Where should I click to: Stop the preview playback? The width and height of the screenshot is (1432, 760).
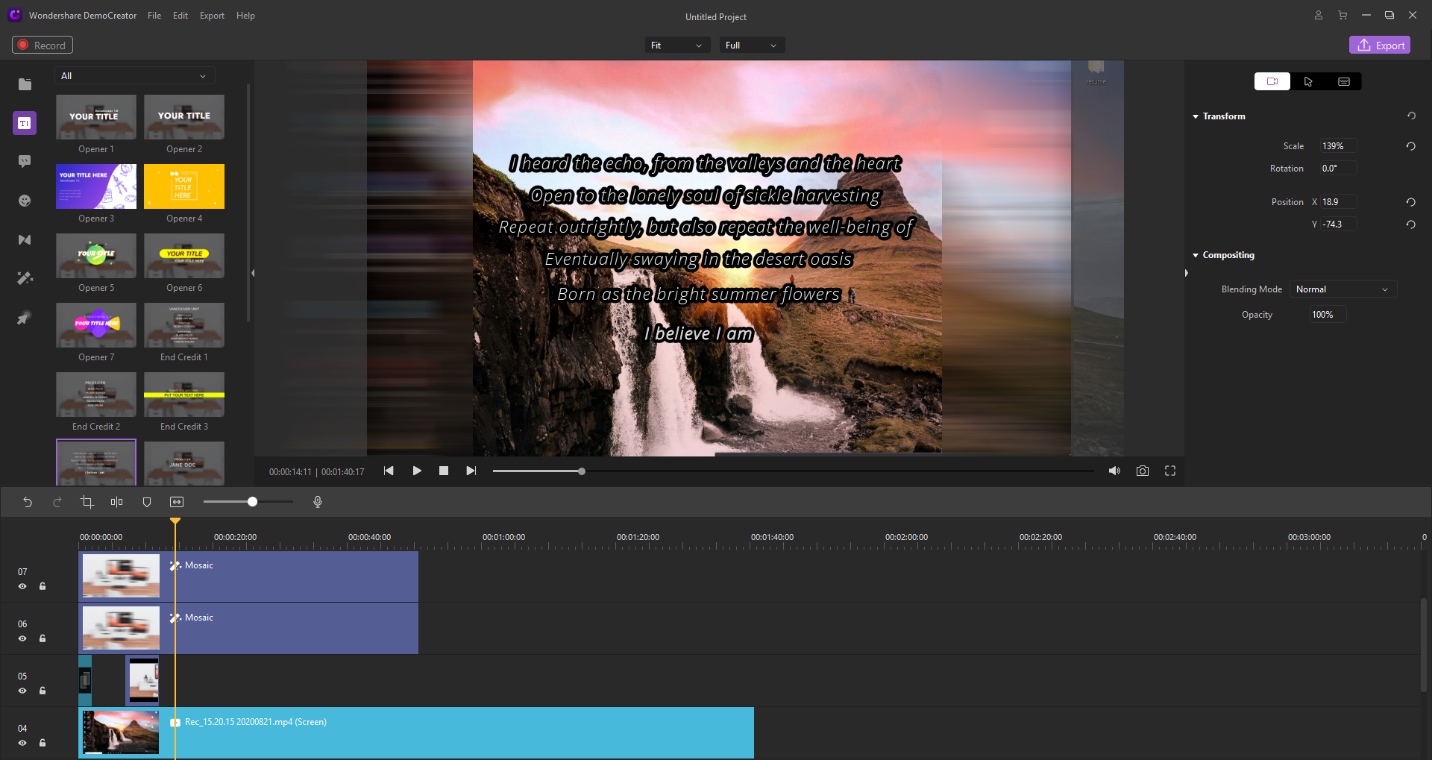444,471
